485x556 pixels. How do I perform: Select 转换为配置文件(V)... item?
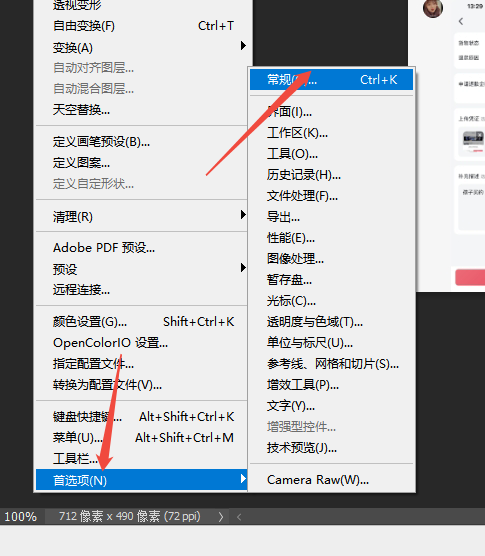pos(141,385)
